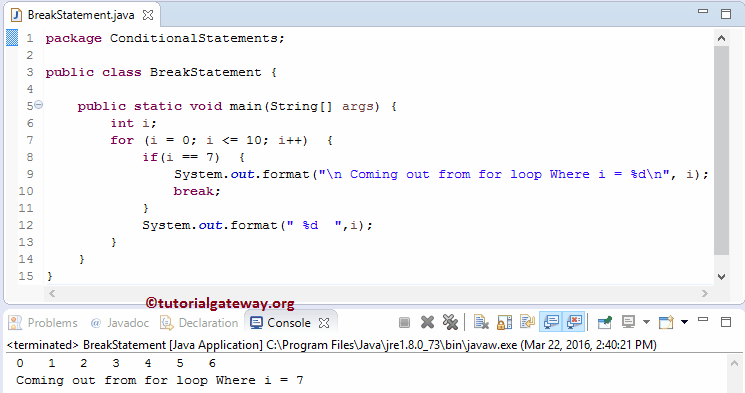Maximize the Console view panel
Screen dimensions: 745x393
[x=726, y=322]
